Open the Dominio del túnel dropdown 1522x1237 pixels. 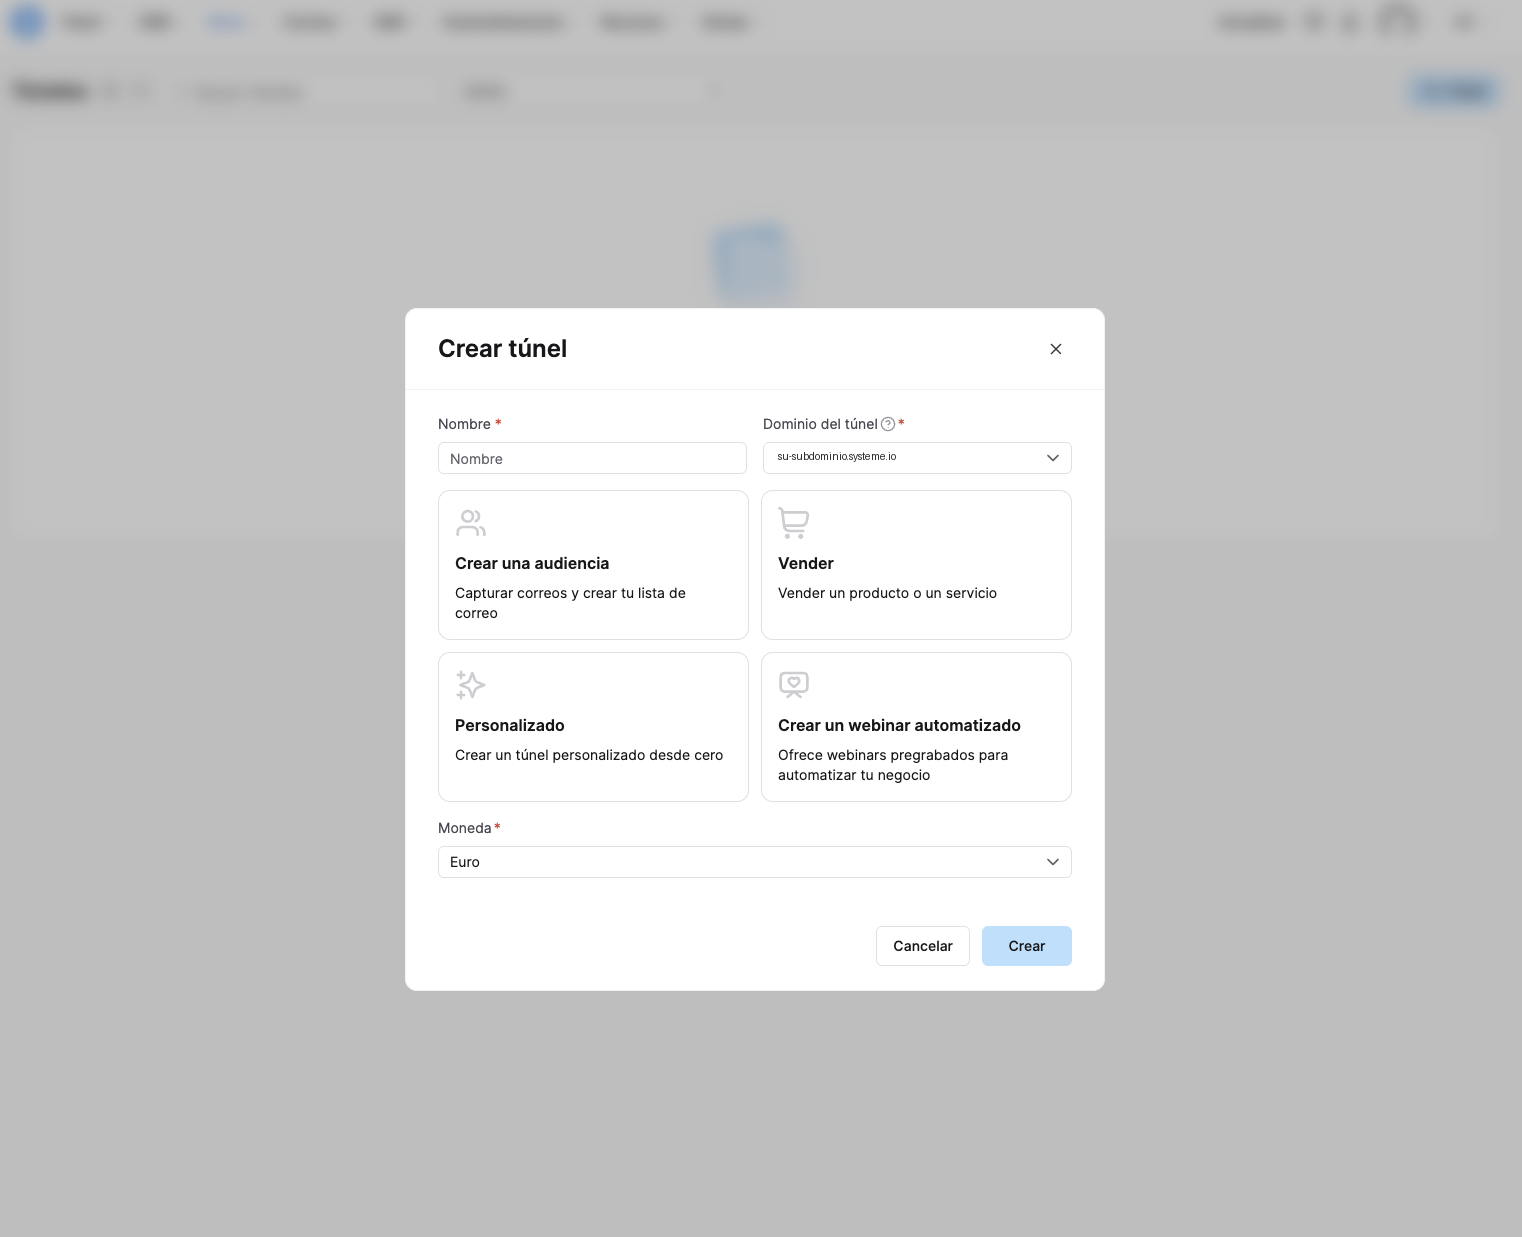pyautogui.click(x=917, y=458)
